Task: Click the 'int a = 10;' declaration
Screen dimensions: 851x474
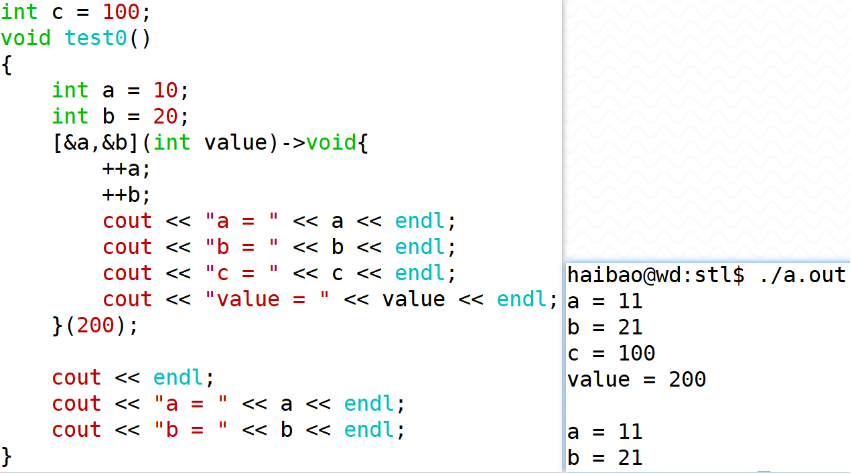Action: click(x=120, y=90)
